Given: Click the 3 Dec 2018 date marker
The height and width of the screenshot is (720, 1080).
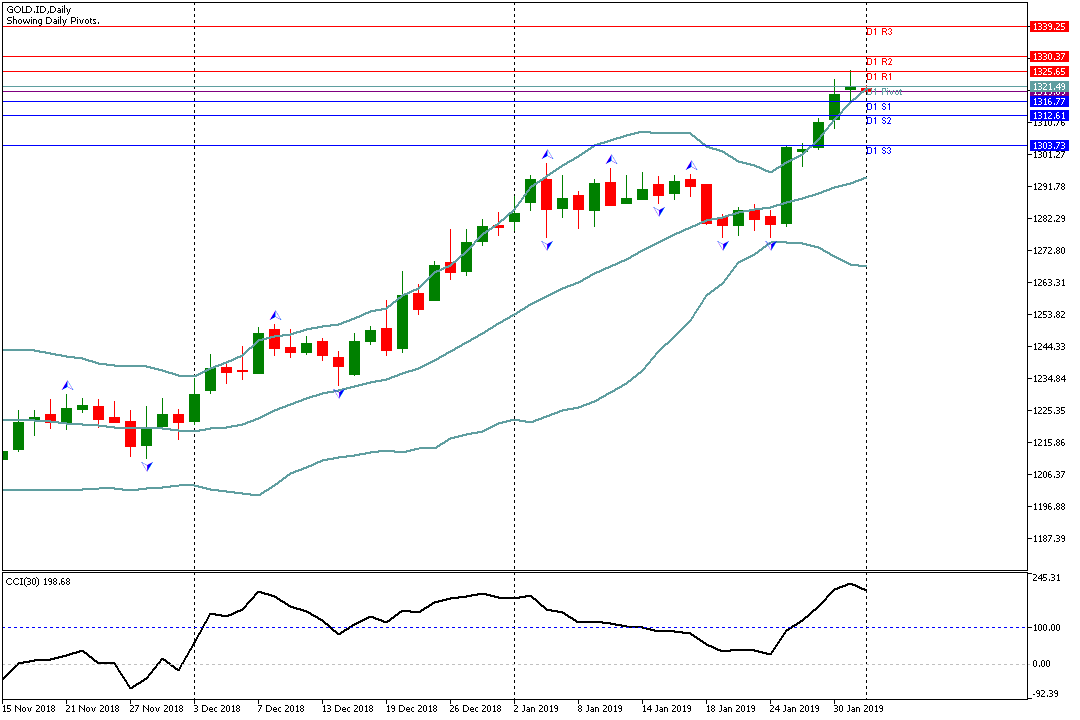Looking at the screenshot, I should (216, 709).
